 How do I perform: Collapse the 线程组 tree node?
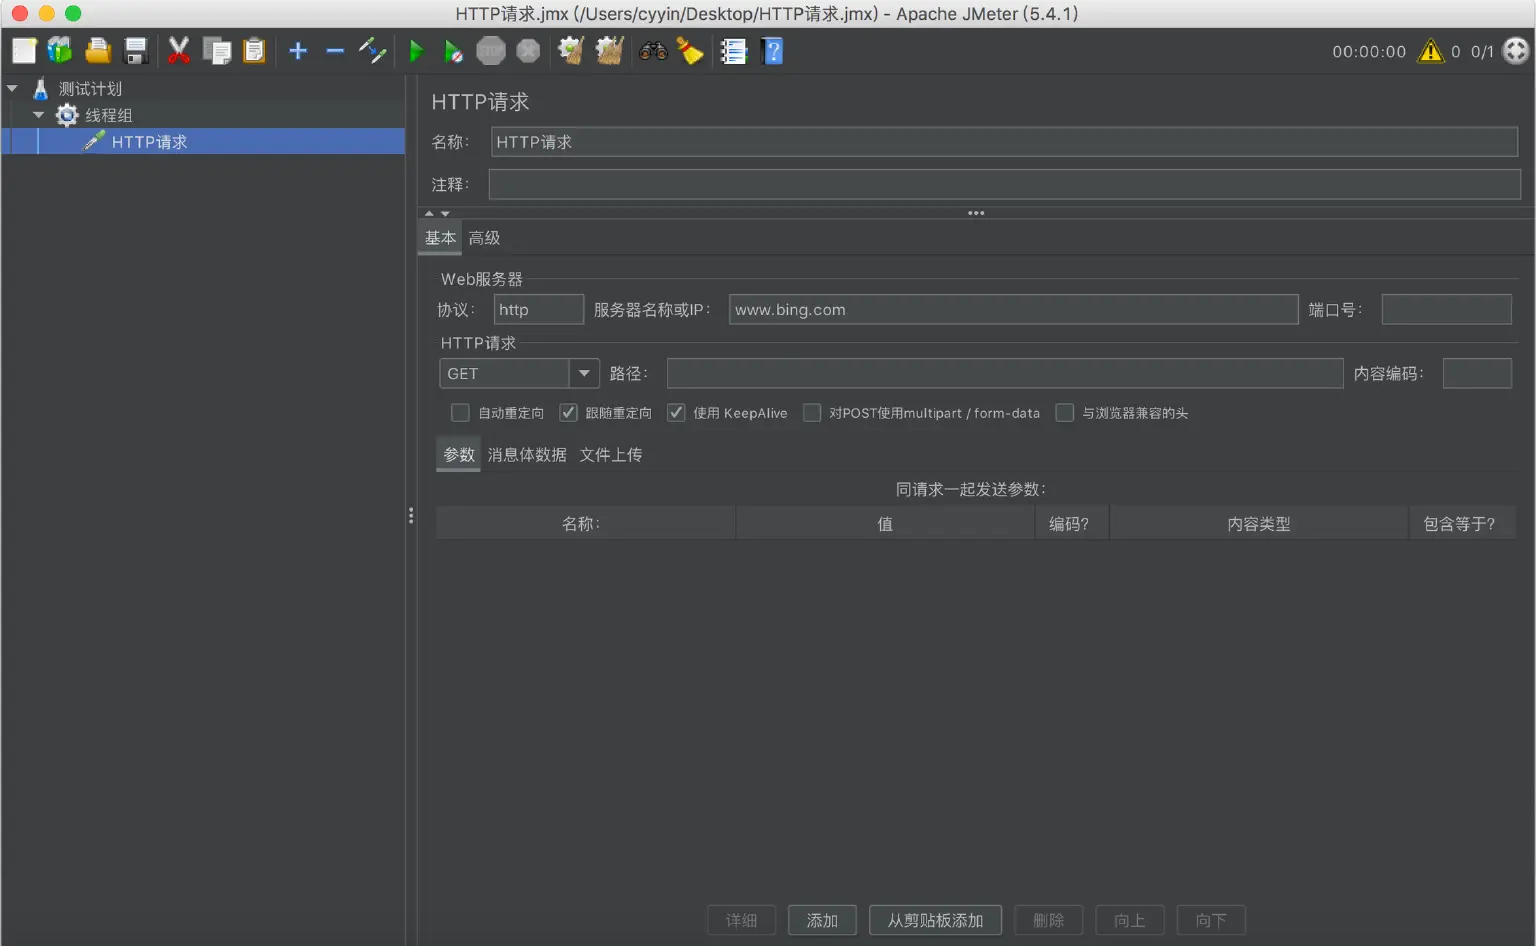pyautogui.click(x=38, y=115)
